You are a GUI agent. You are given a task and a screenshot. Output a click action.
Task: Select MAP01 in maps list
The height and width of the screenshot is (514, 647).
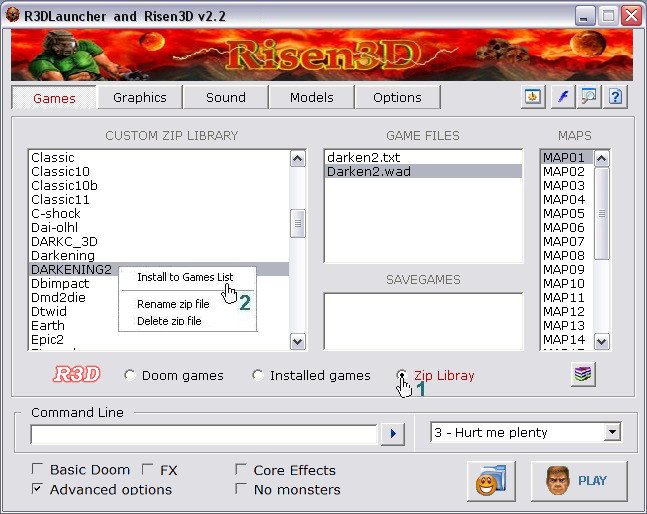(x=567, y=158)
